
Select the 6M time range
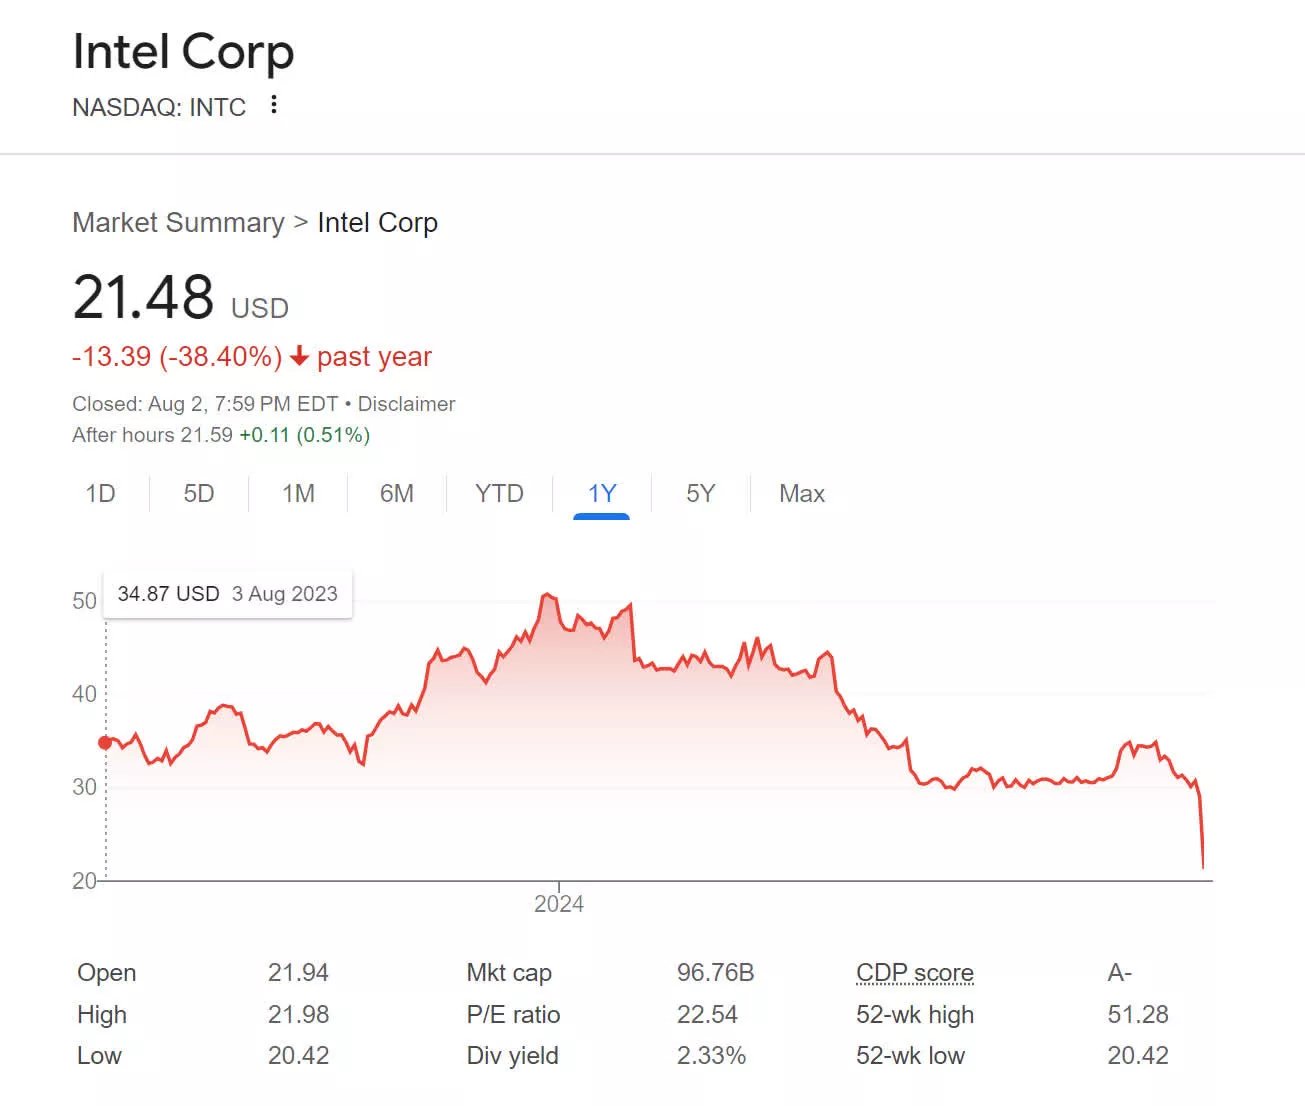tap(397, 494)
